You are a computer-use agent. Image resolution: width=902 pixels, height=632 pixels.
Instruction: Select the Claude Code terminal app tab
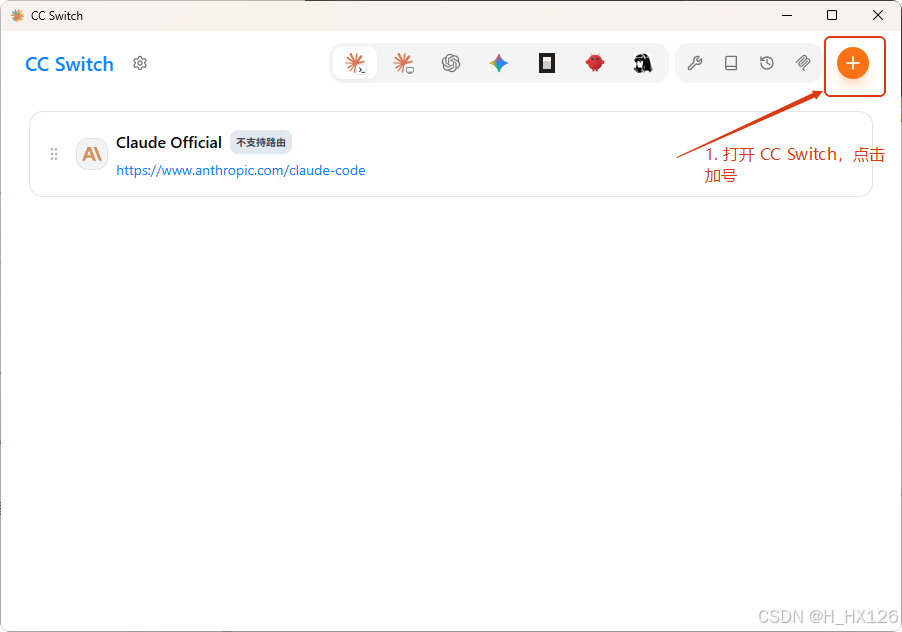[x=355, y=63]
